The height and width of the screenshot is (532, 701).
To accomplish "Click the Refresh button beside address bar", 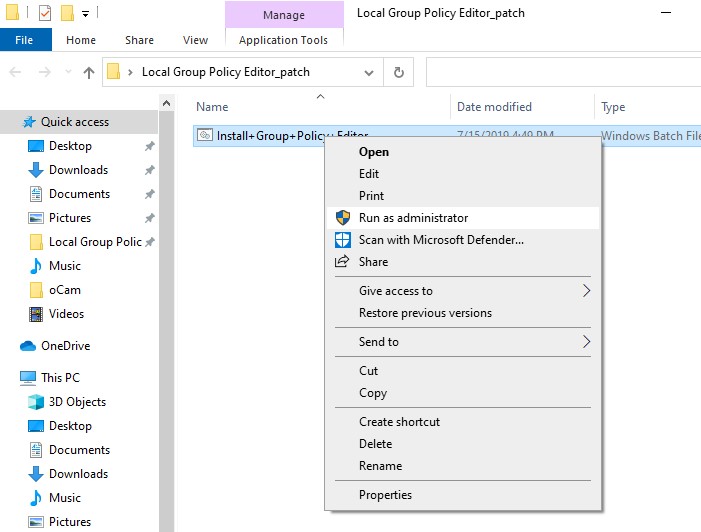I will [x=399, y=72].
